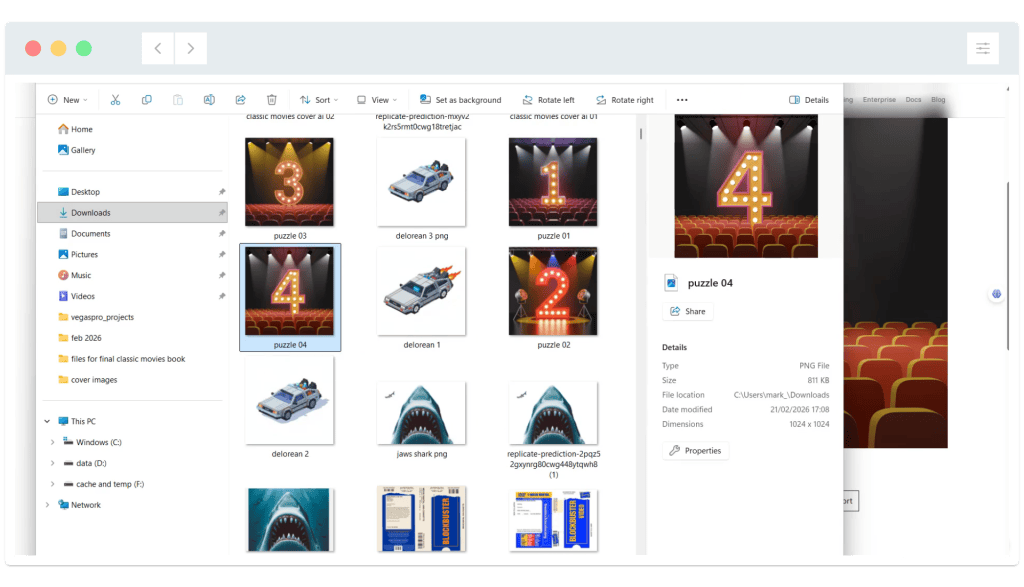Select Music in the sidebar
Image resolution: width=1024 pixels, height=587 pixels.
[74, 276]
